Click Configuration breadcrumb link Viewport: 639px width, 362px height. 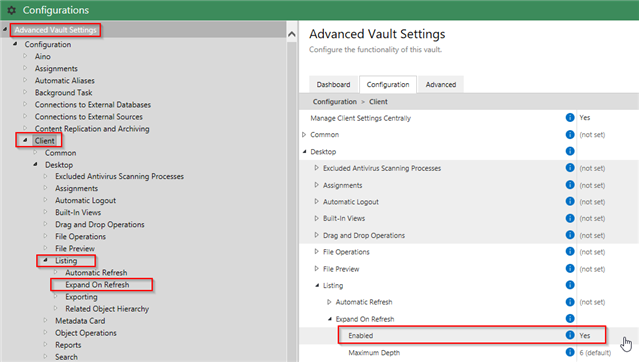tap(335, 102)
